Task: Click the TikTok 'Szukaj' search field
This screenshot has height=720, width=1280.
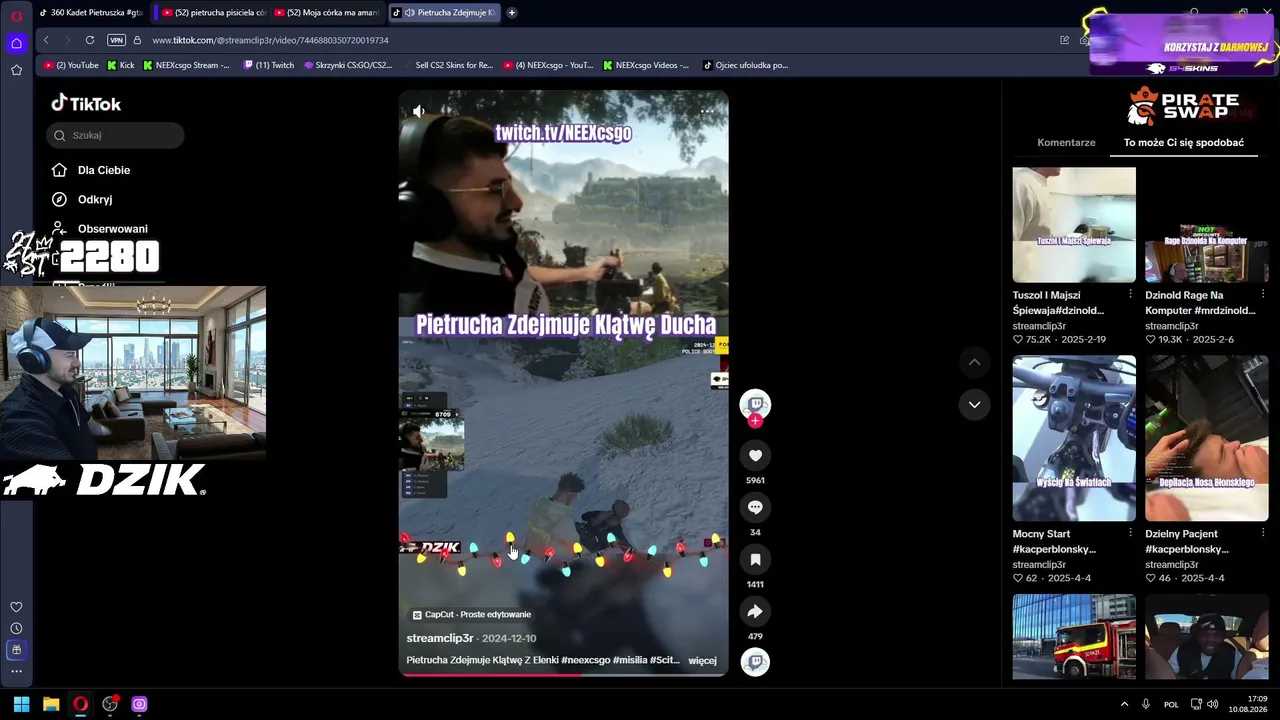Action: [116, 135]
